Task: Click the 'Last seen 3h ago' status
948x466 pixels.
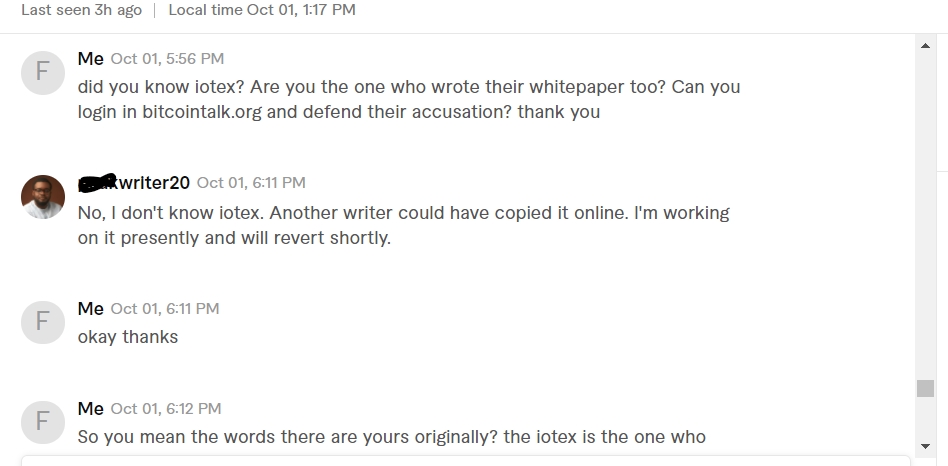Action: [82, 10]
